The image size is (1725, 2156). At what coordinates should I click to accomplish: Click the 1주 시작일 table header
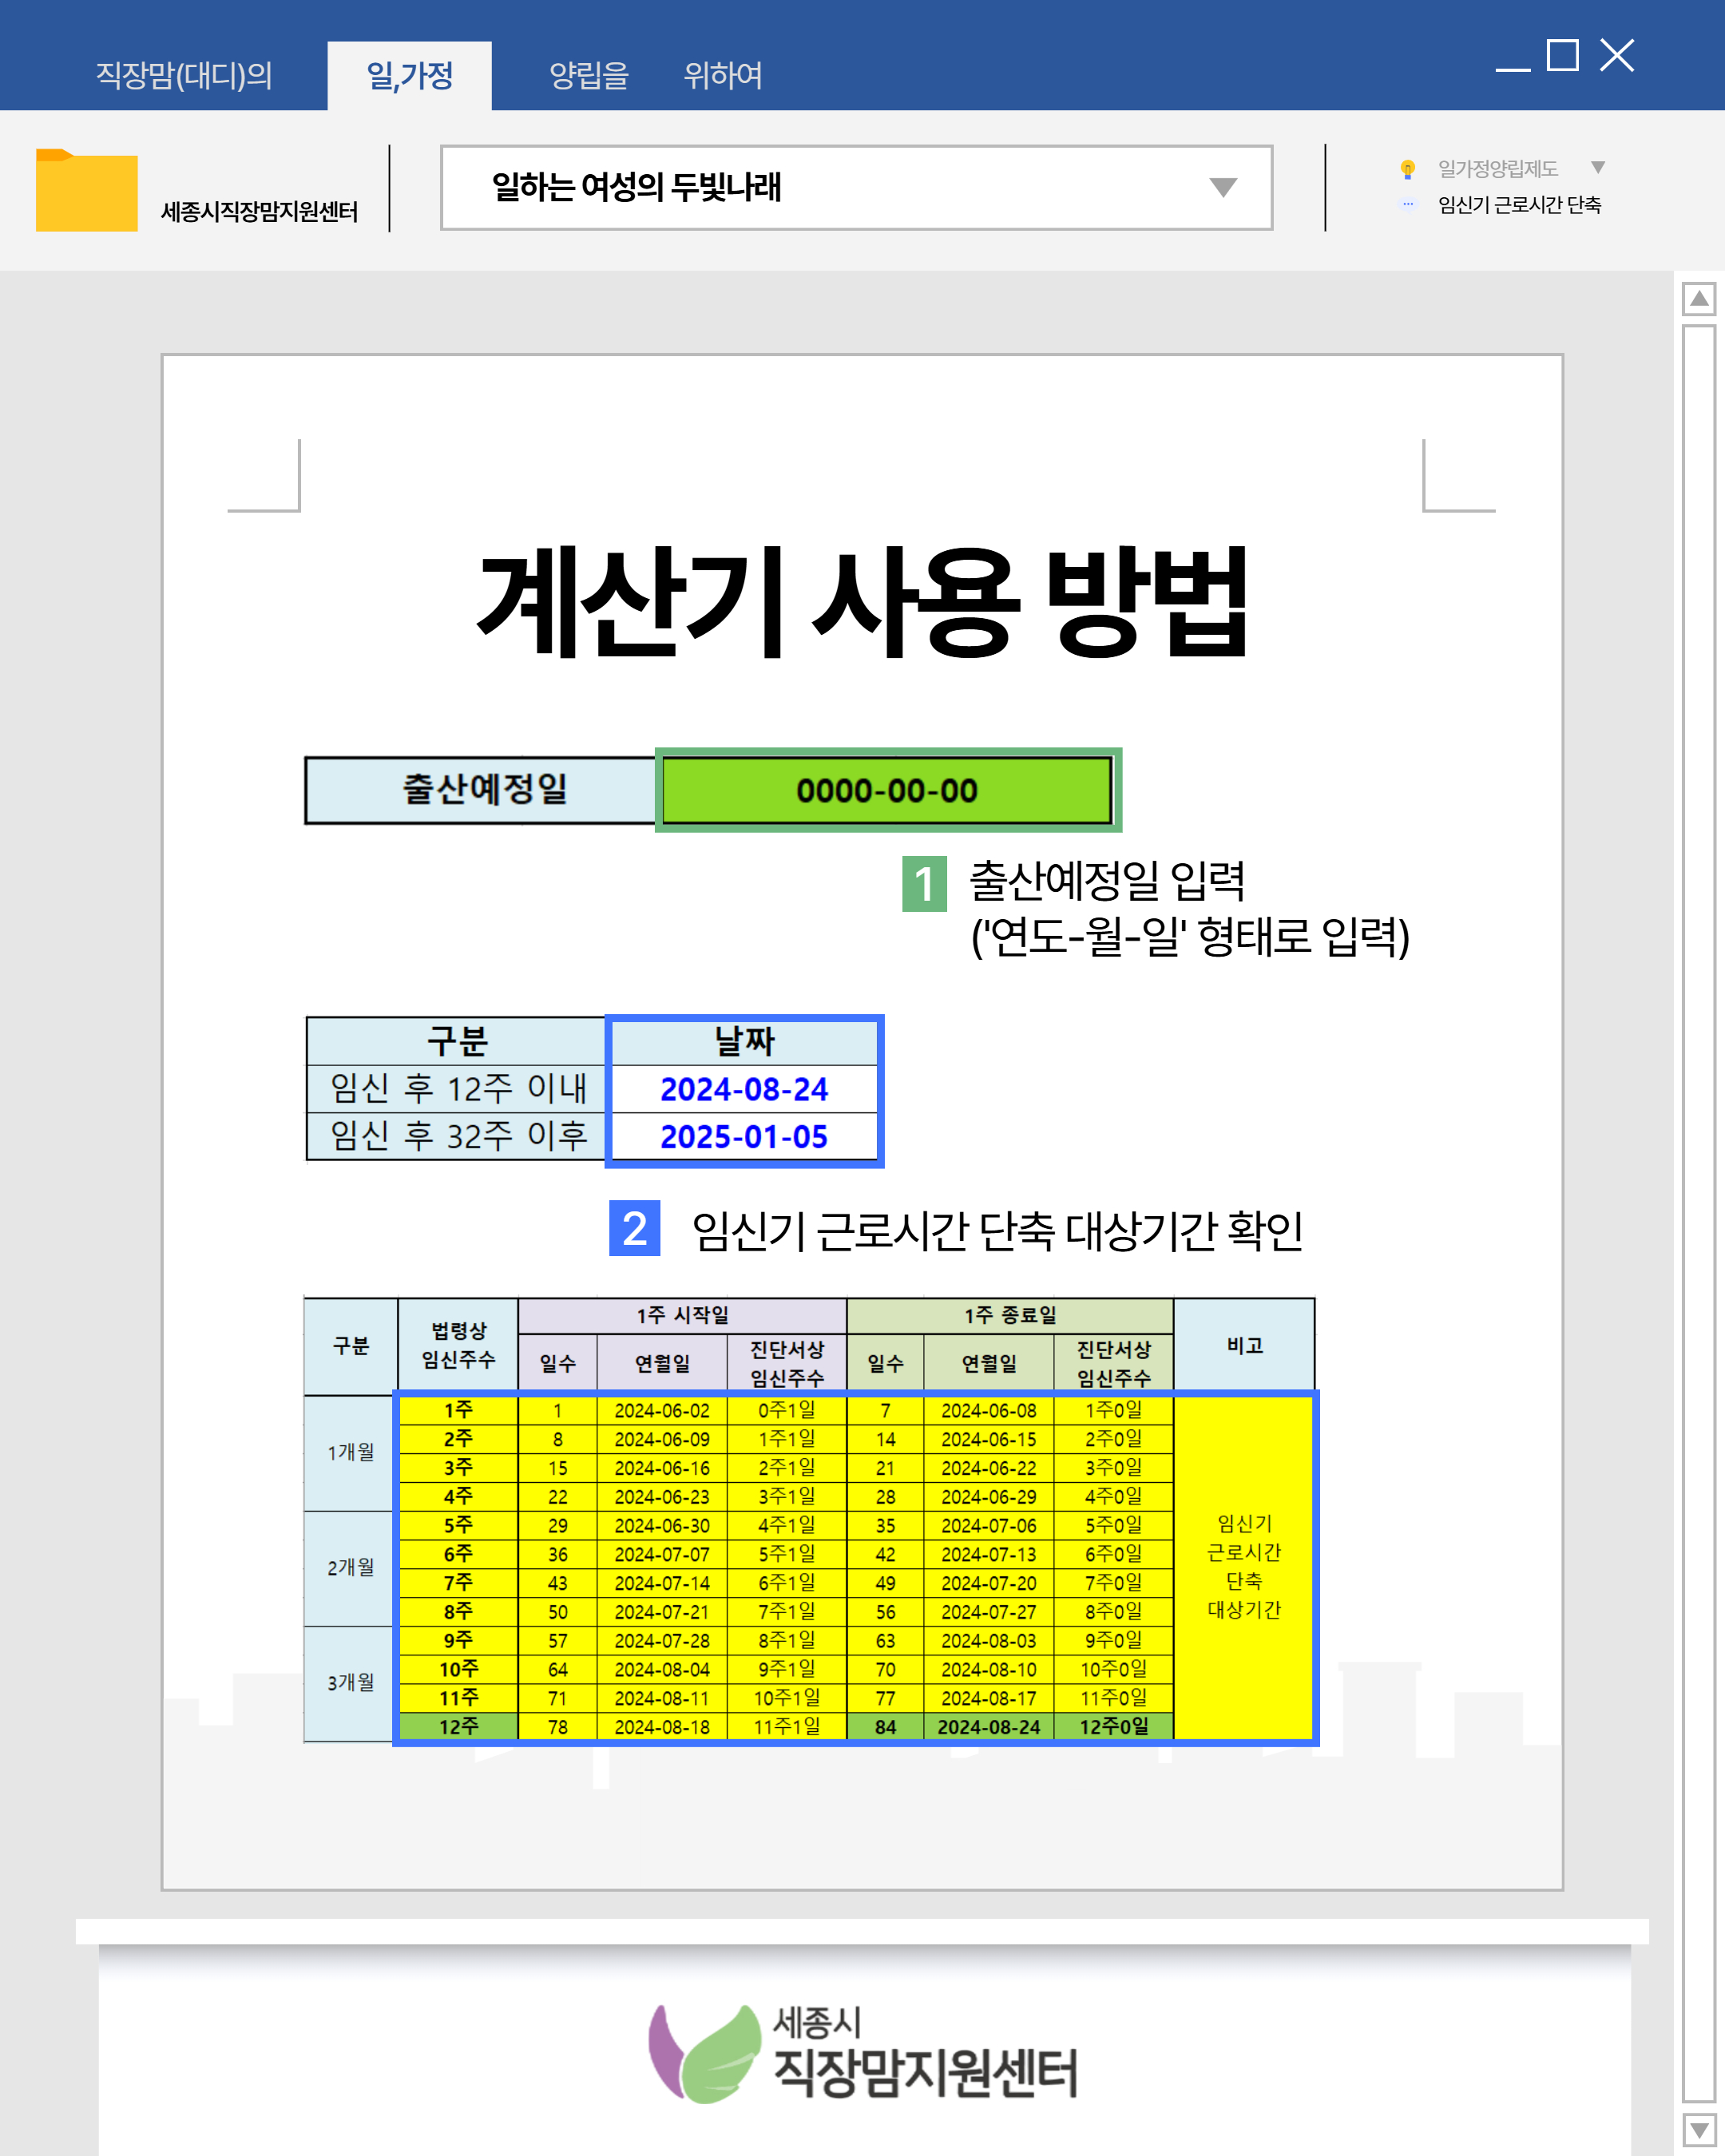click(x=682, y=1315)
